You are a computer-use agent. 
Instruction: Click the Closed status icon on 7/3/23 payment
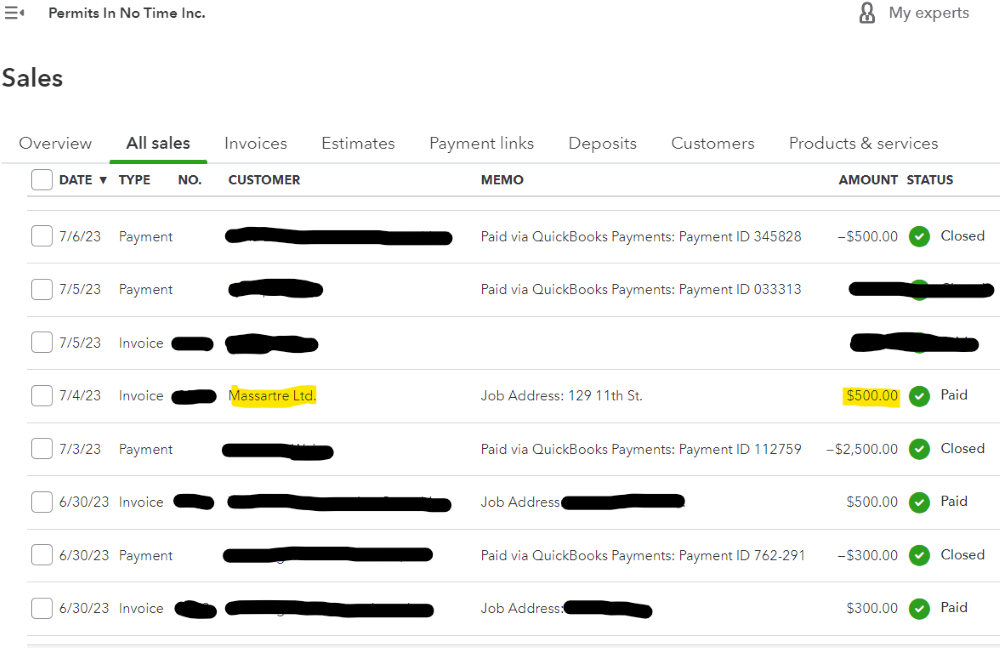(919, 449)
